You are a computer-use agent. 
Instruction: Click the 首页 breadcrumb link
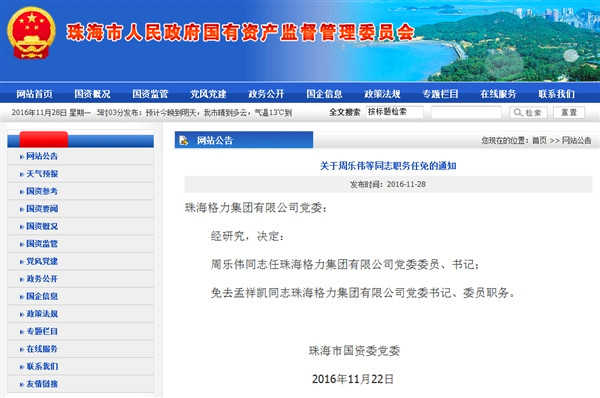[x=539, y=140]
